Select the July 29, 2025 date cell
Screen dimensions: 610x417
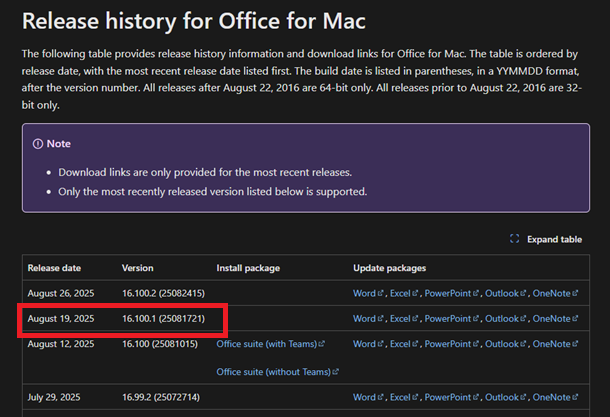pos(54,397)
